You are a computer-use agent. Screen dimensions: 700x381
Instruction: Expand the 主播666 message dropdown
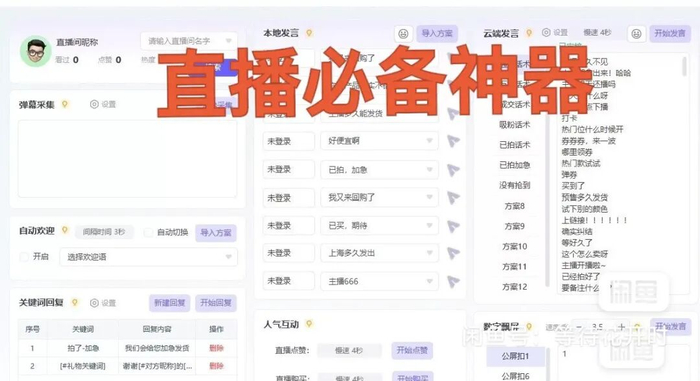coord(379,281)
